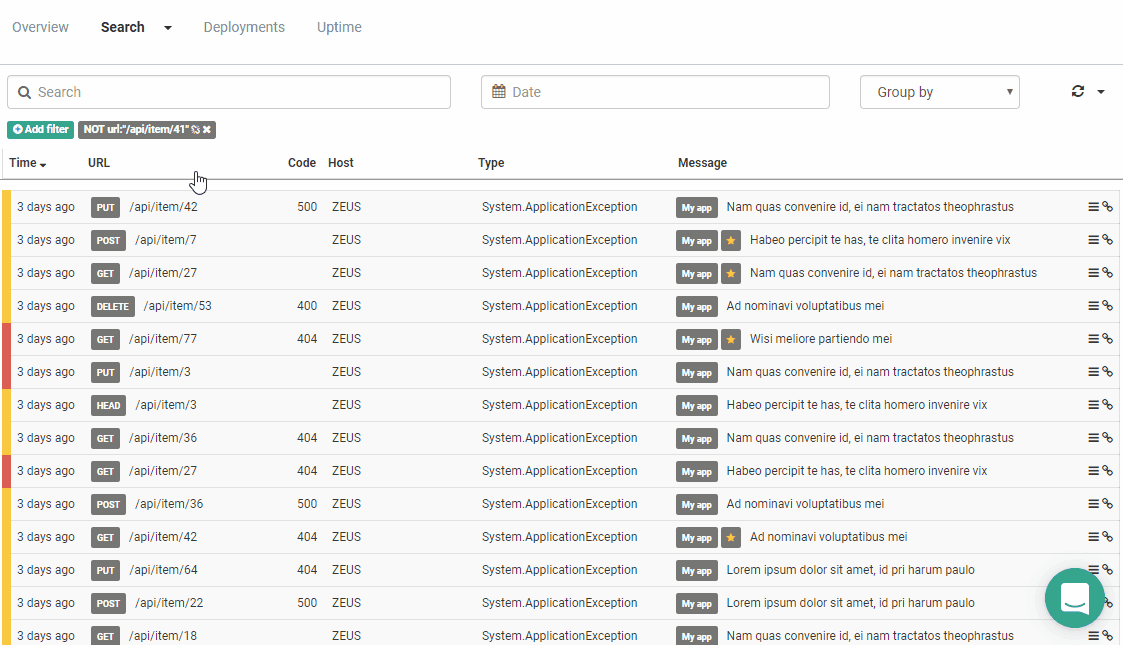
Task: Remove the NOT url filter with its x
Action: [208, 129]
